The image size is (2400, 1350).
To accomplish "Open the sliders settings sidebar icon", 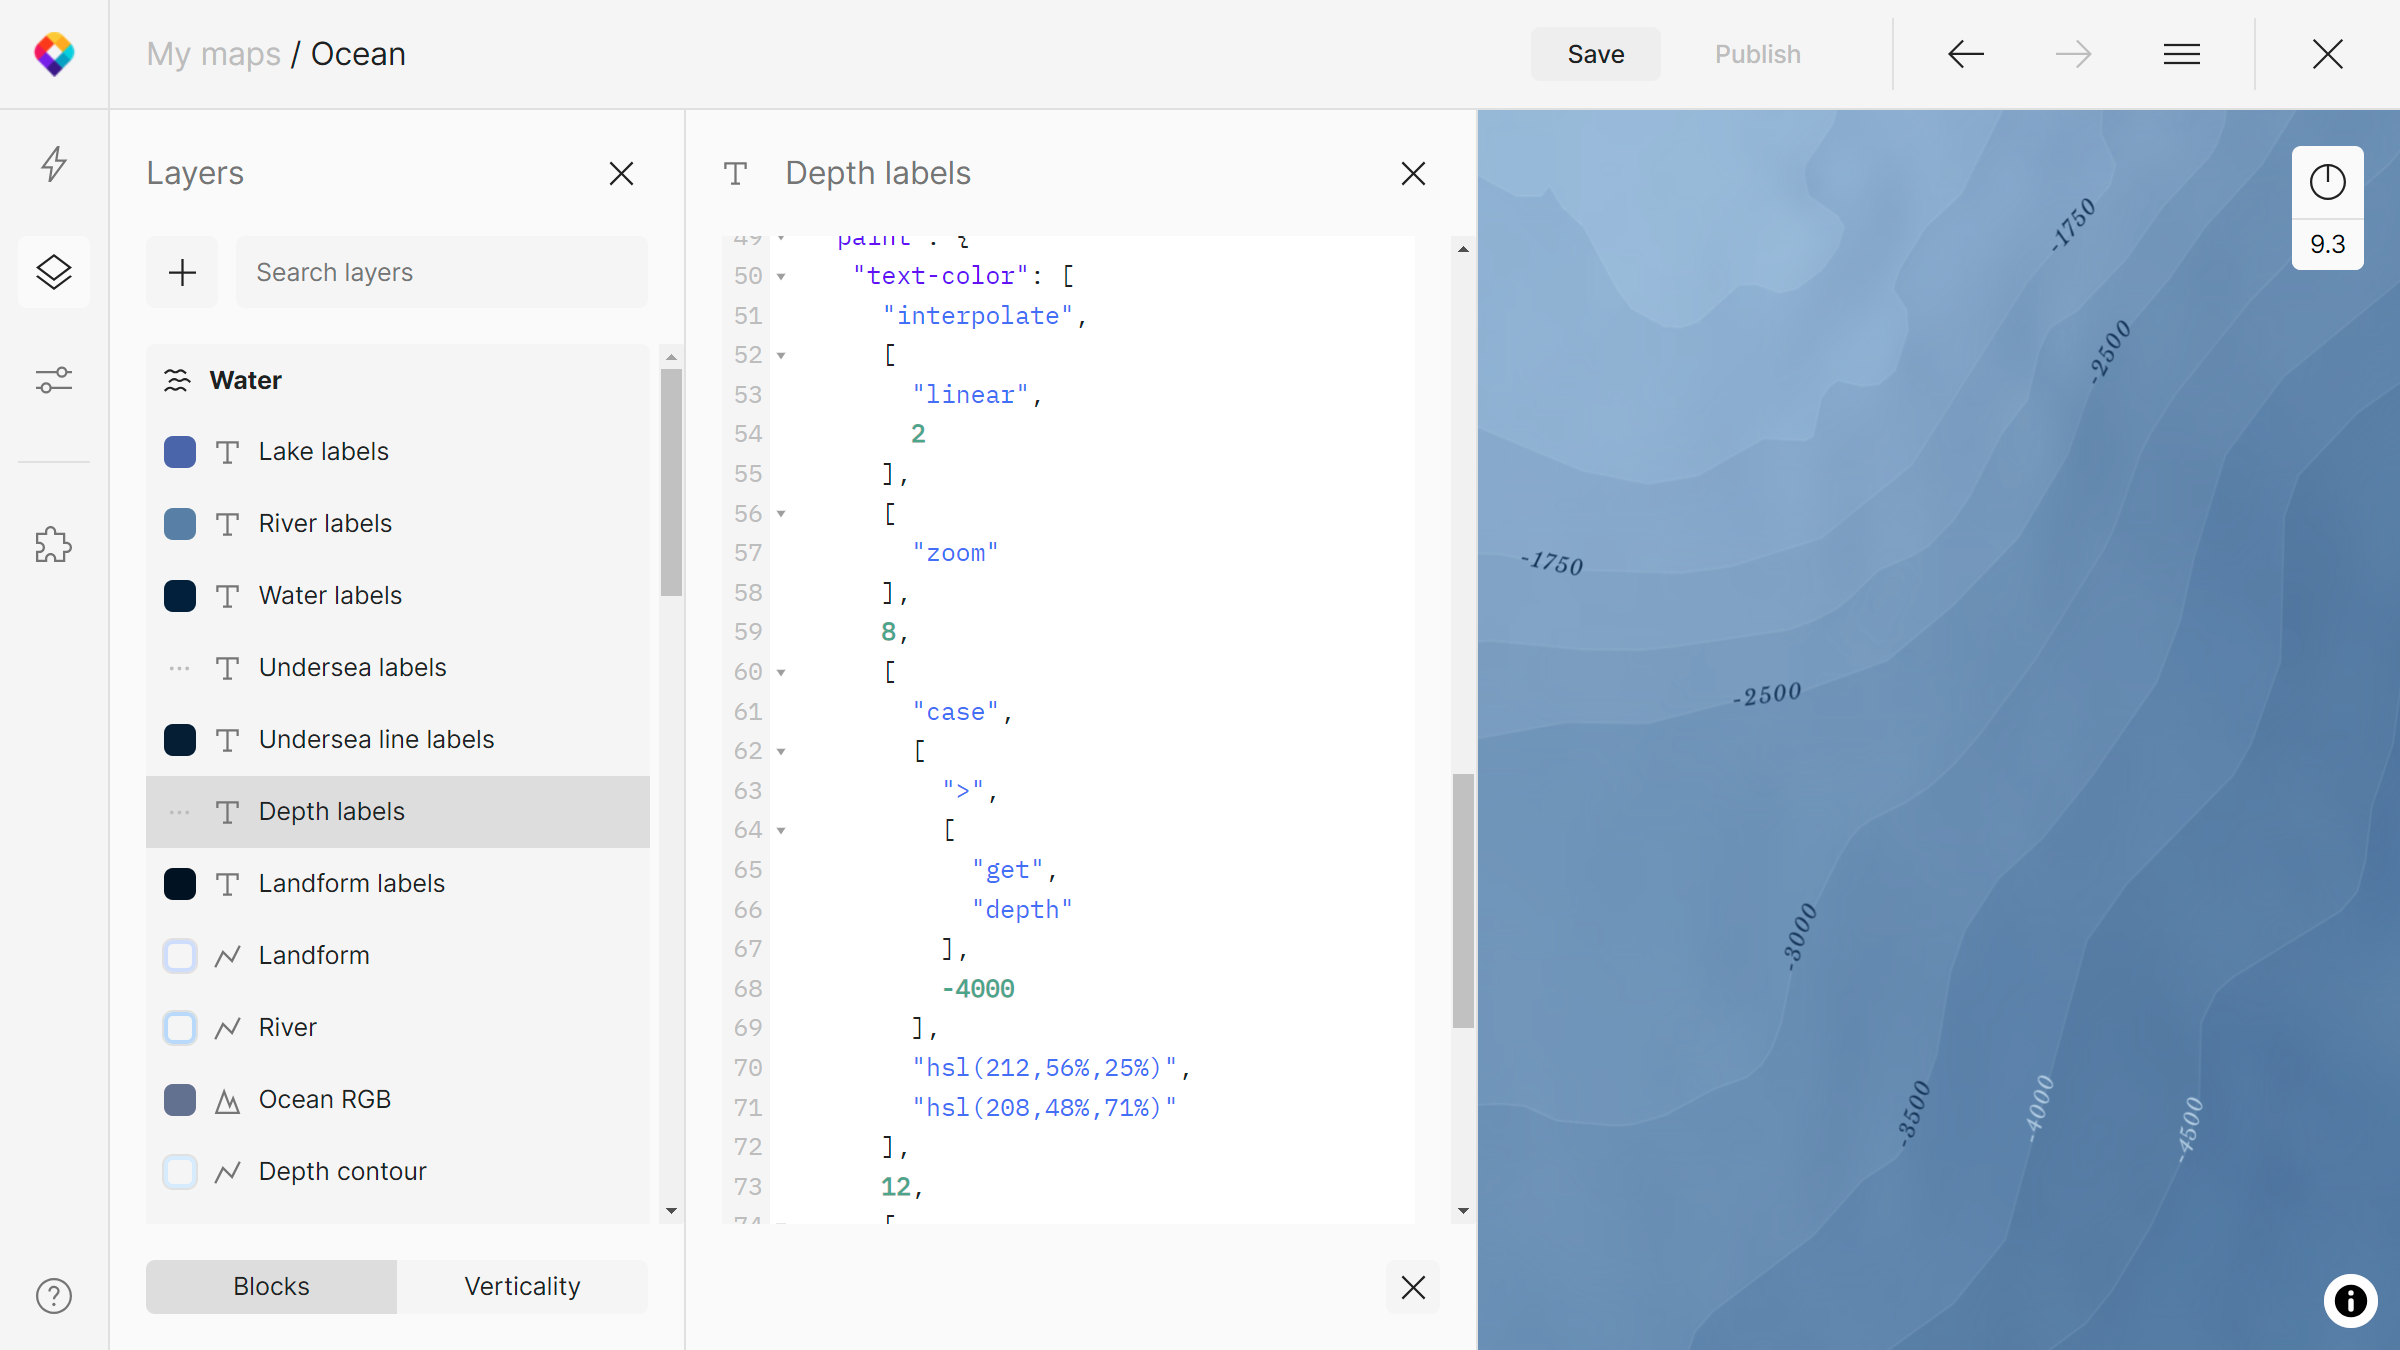I will (x=54, y=380).
